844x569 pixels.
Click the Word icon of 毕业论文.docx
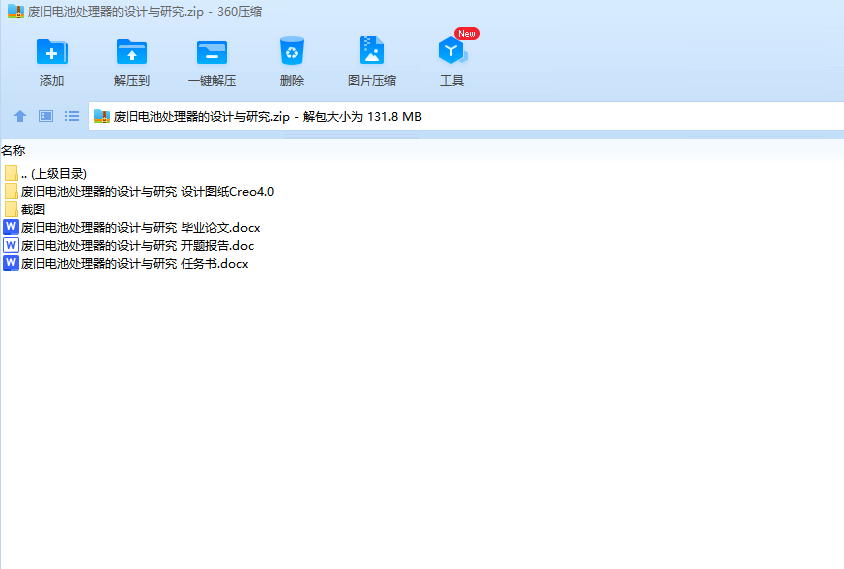tap(11, 227)
